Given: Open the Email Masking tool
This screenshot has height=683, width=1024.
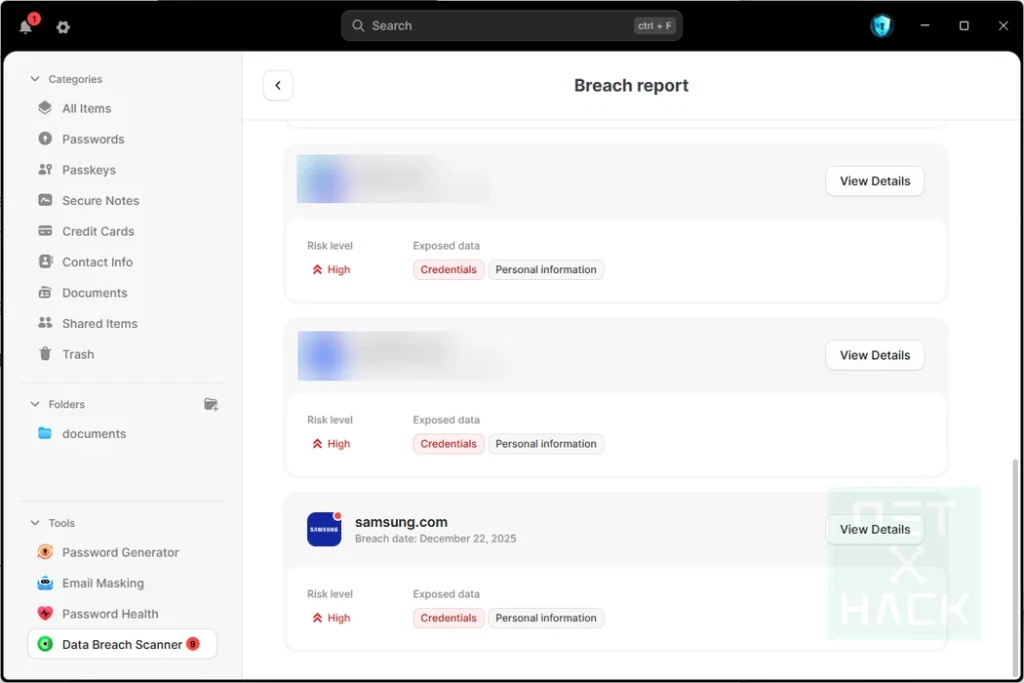Looking at the screenshot, I should coord(102,583).
